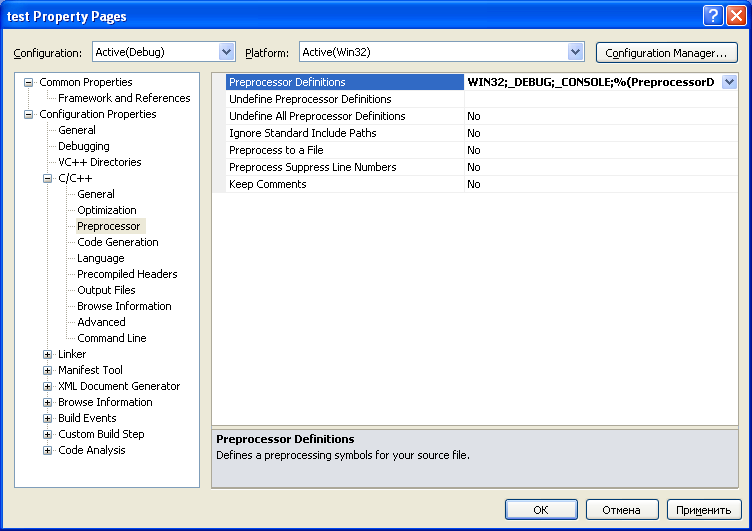Select Output Files
The height and width of the screenshot is (531, 752).
pos(106,290)
